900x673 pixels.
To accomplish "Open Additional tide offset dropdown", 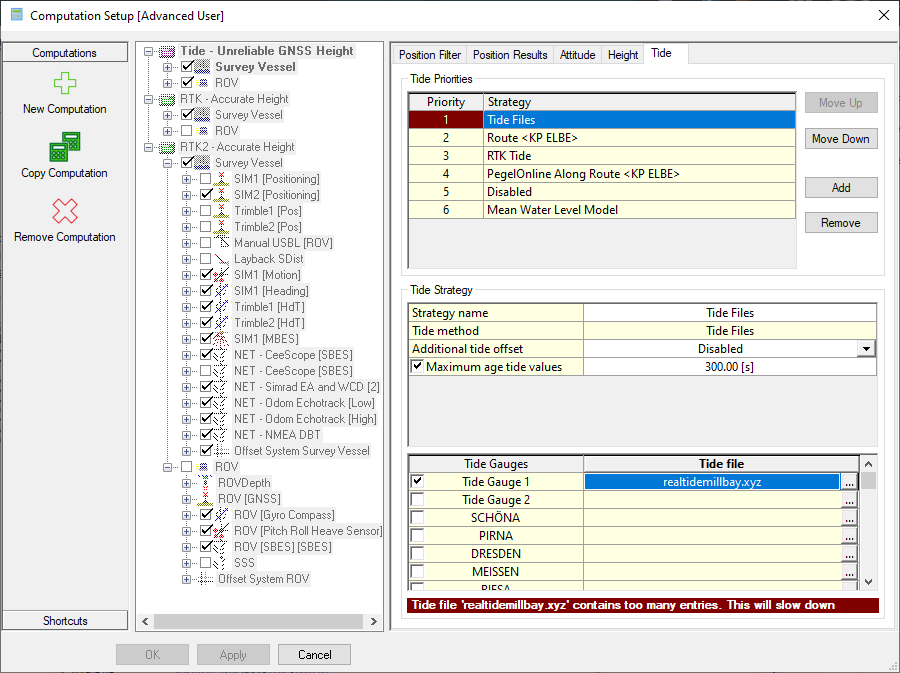I will pyautogui.click(x=866, y=349).
